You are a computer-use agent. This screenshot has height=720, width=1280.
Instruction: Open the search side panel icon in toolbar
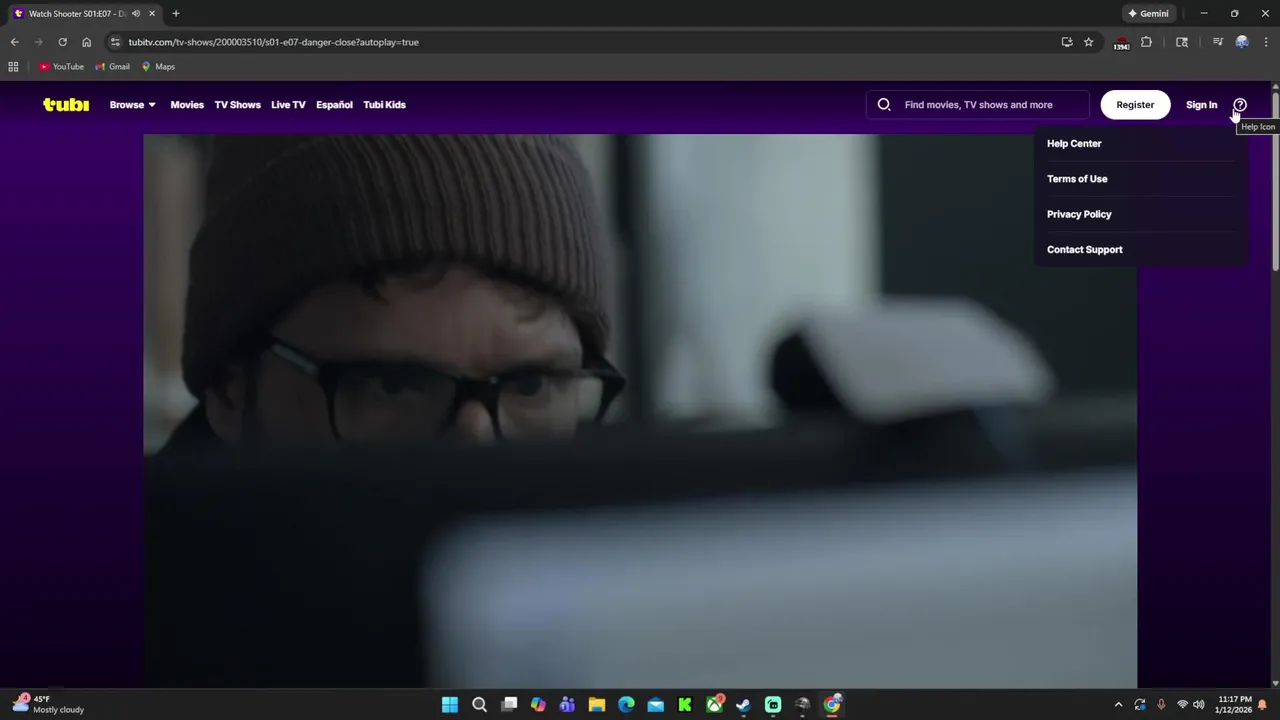pos(1182,42)
